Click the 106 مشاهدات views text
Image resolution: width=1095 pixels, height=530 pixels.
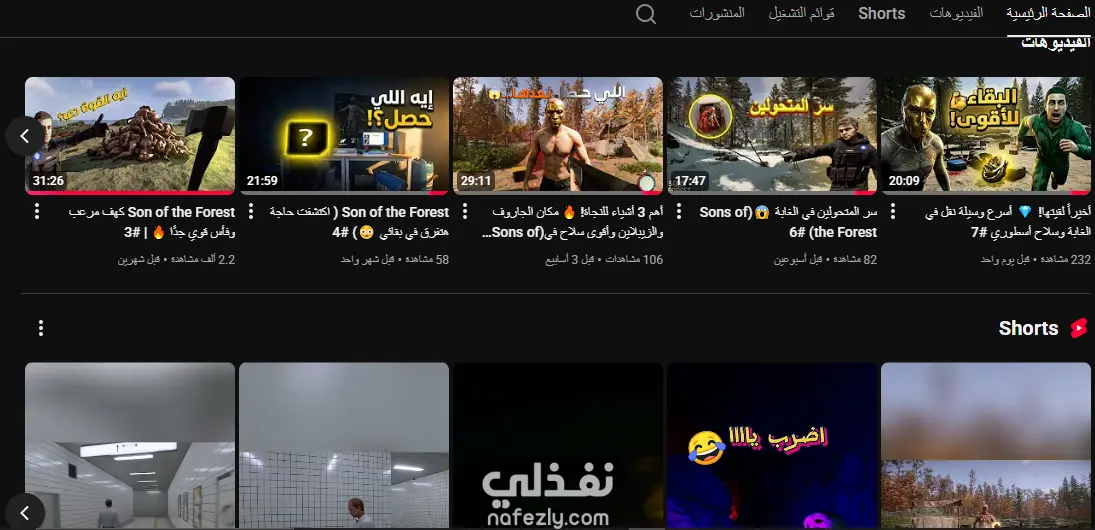pos(633,260)
